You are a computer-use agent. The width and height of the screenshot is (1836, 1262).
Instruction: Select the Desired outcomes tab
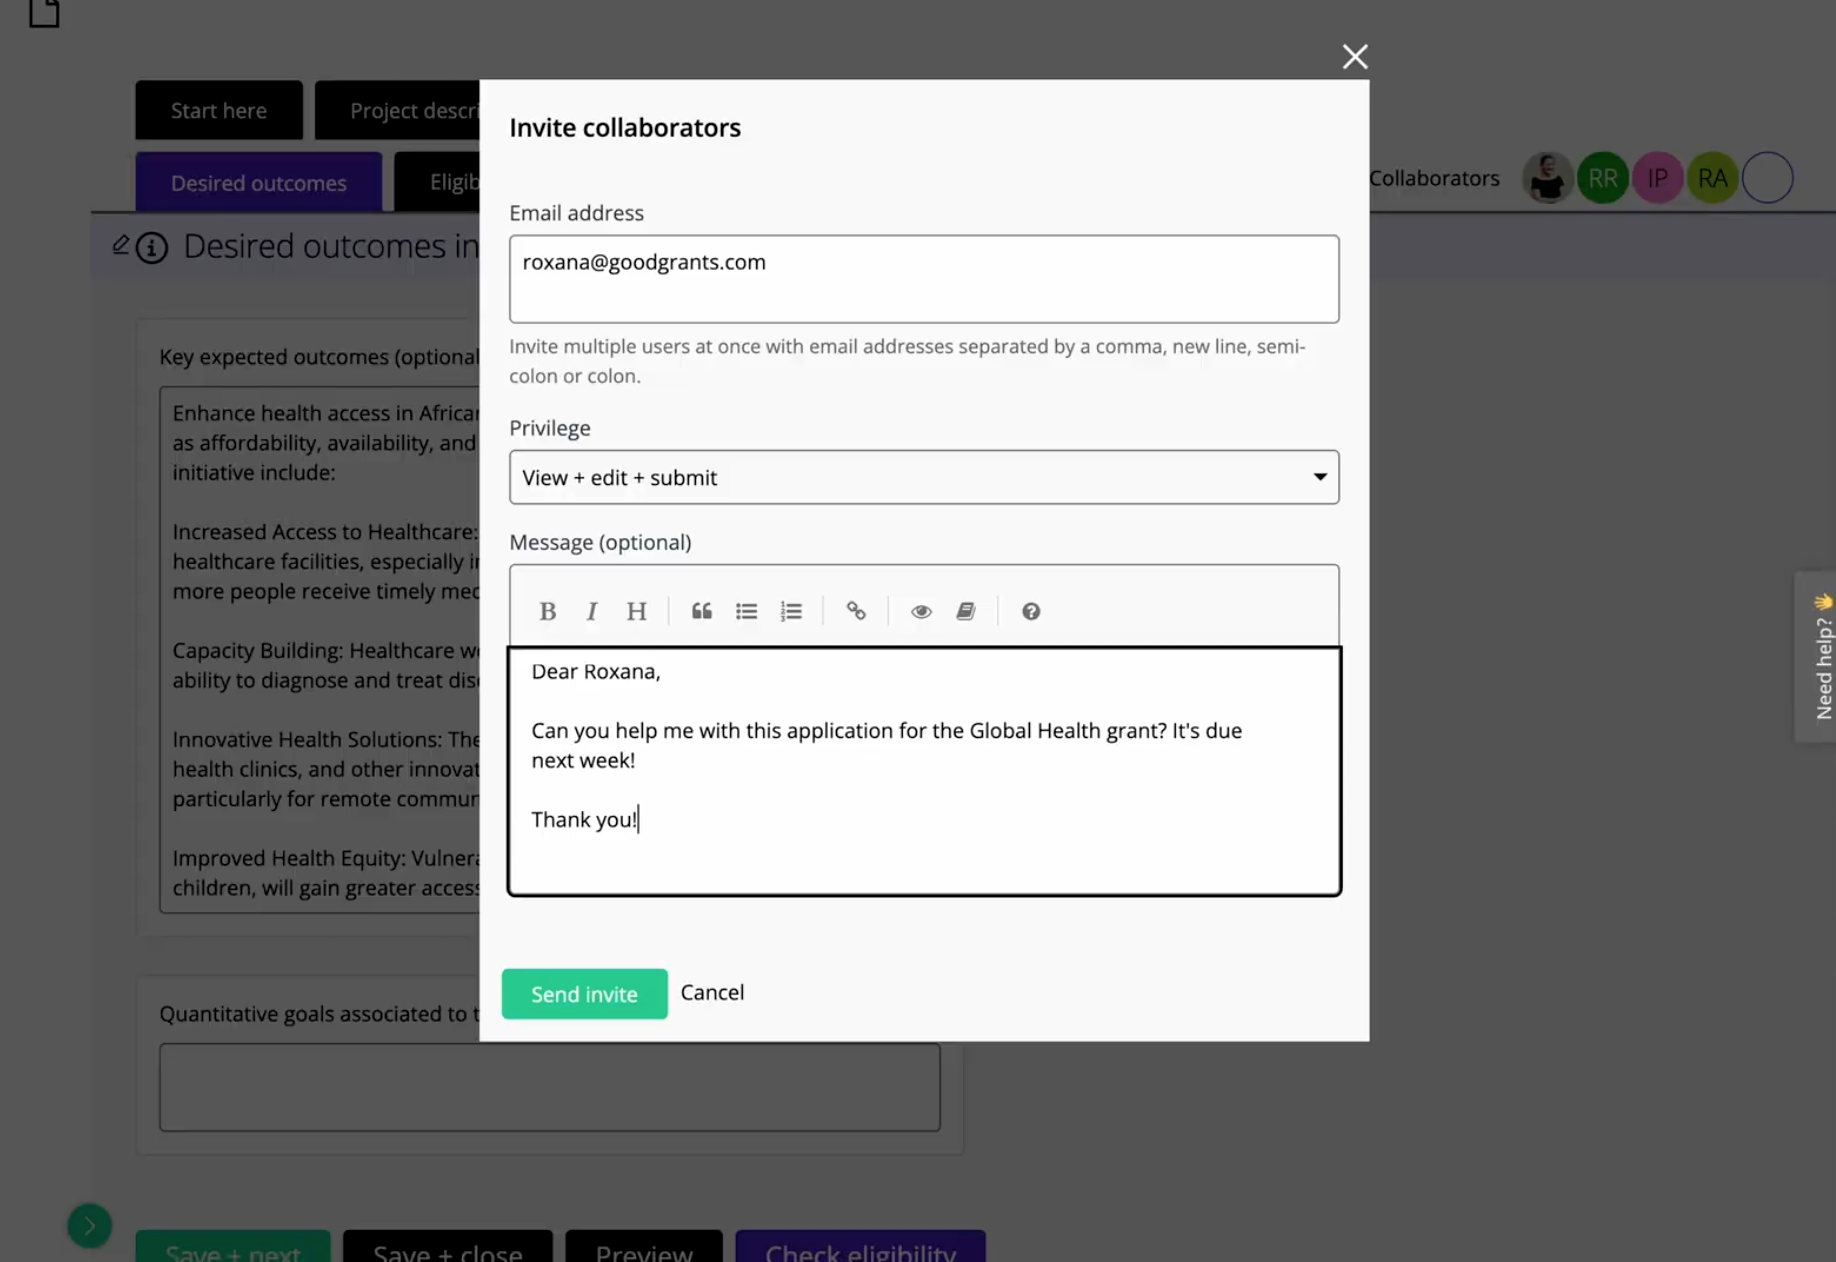[258, 183]
